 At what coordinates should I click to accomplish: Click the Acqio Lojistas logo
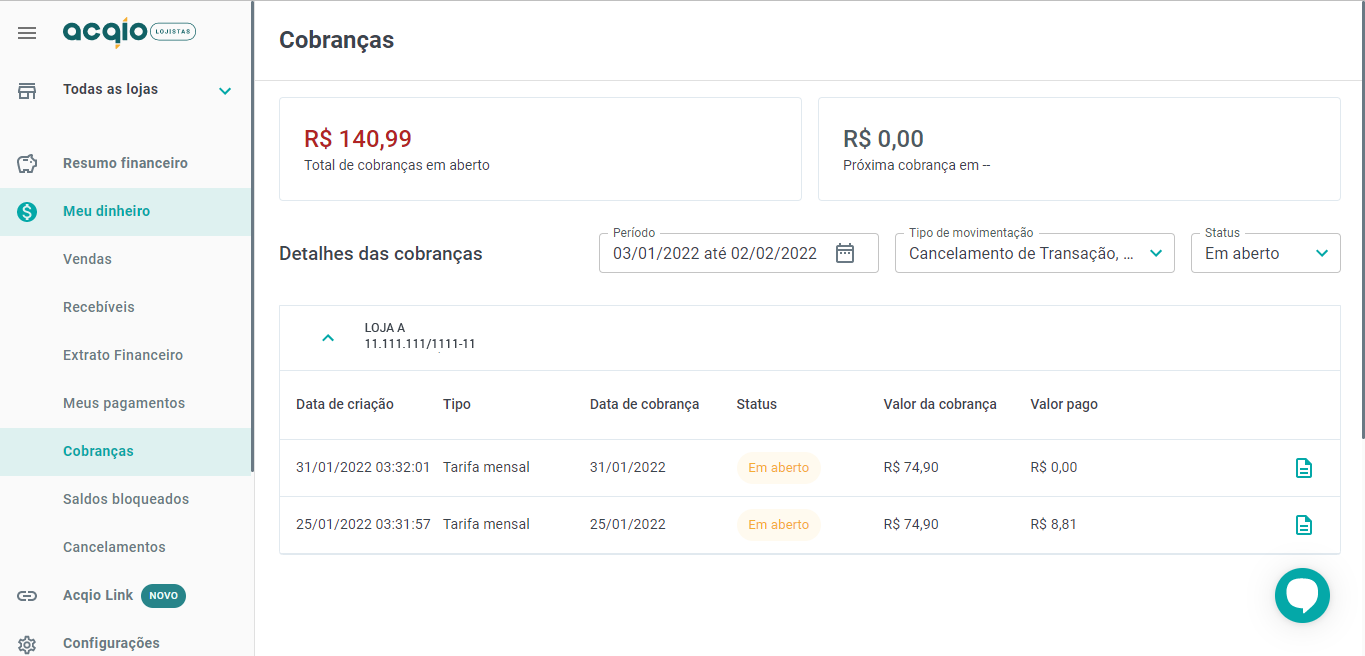[x=129, y=33]
